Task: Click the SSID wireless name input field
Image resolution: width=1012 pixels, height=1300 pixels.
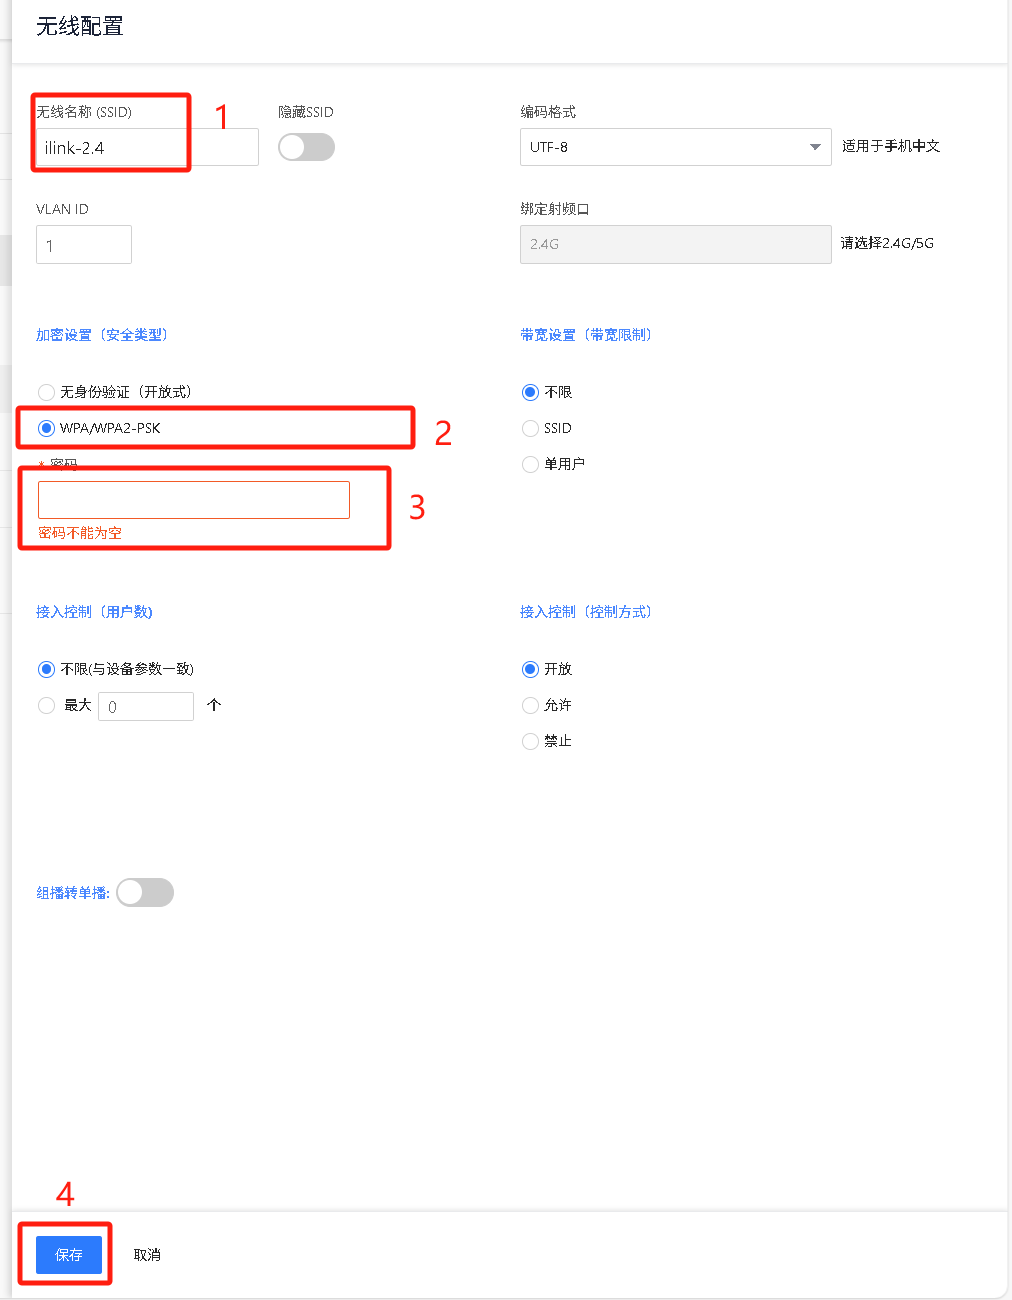Action: coord(146,148)
